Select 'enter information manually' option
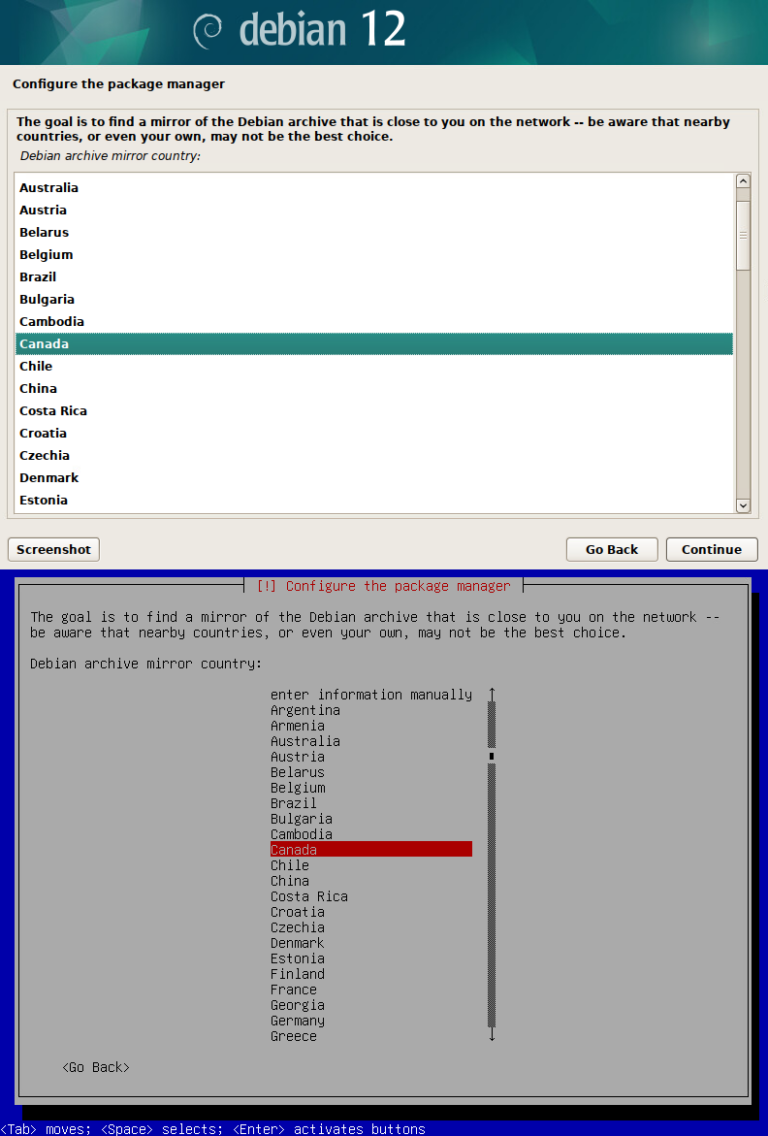The width and height of the screenshot is (768, 1136). (371, 694)
